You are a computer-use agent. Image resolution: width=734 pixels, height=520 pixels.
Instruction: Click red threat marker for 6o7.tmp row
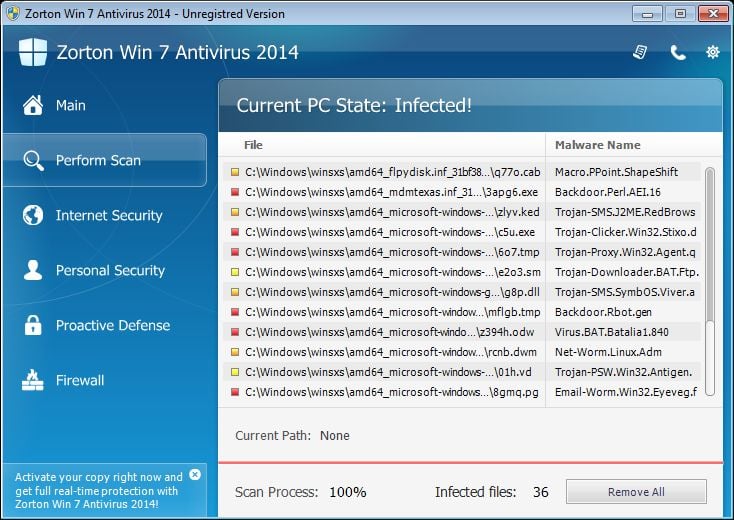pyautogui.click(x=235, y=252)
